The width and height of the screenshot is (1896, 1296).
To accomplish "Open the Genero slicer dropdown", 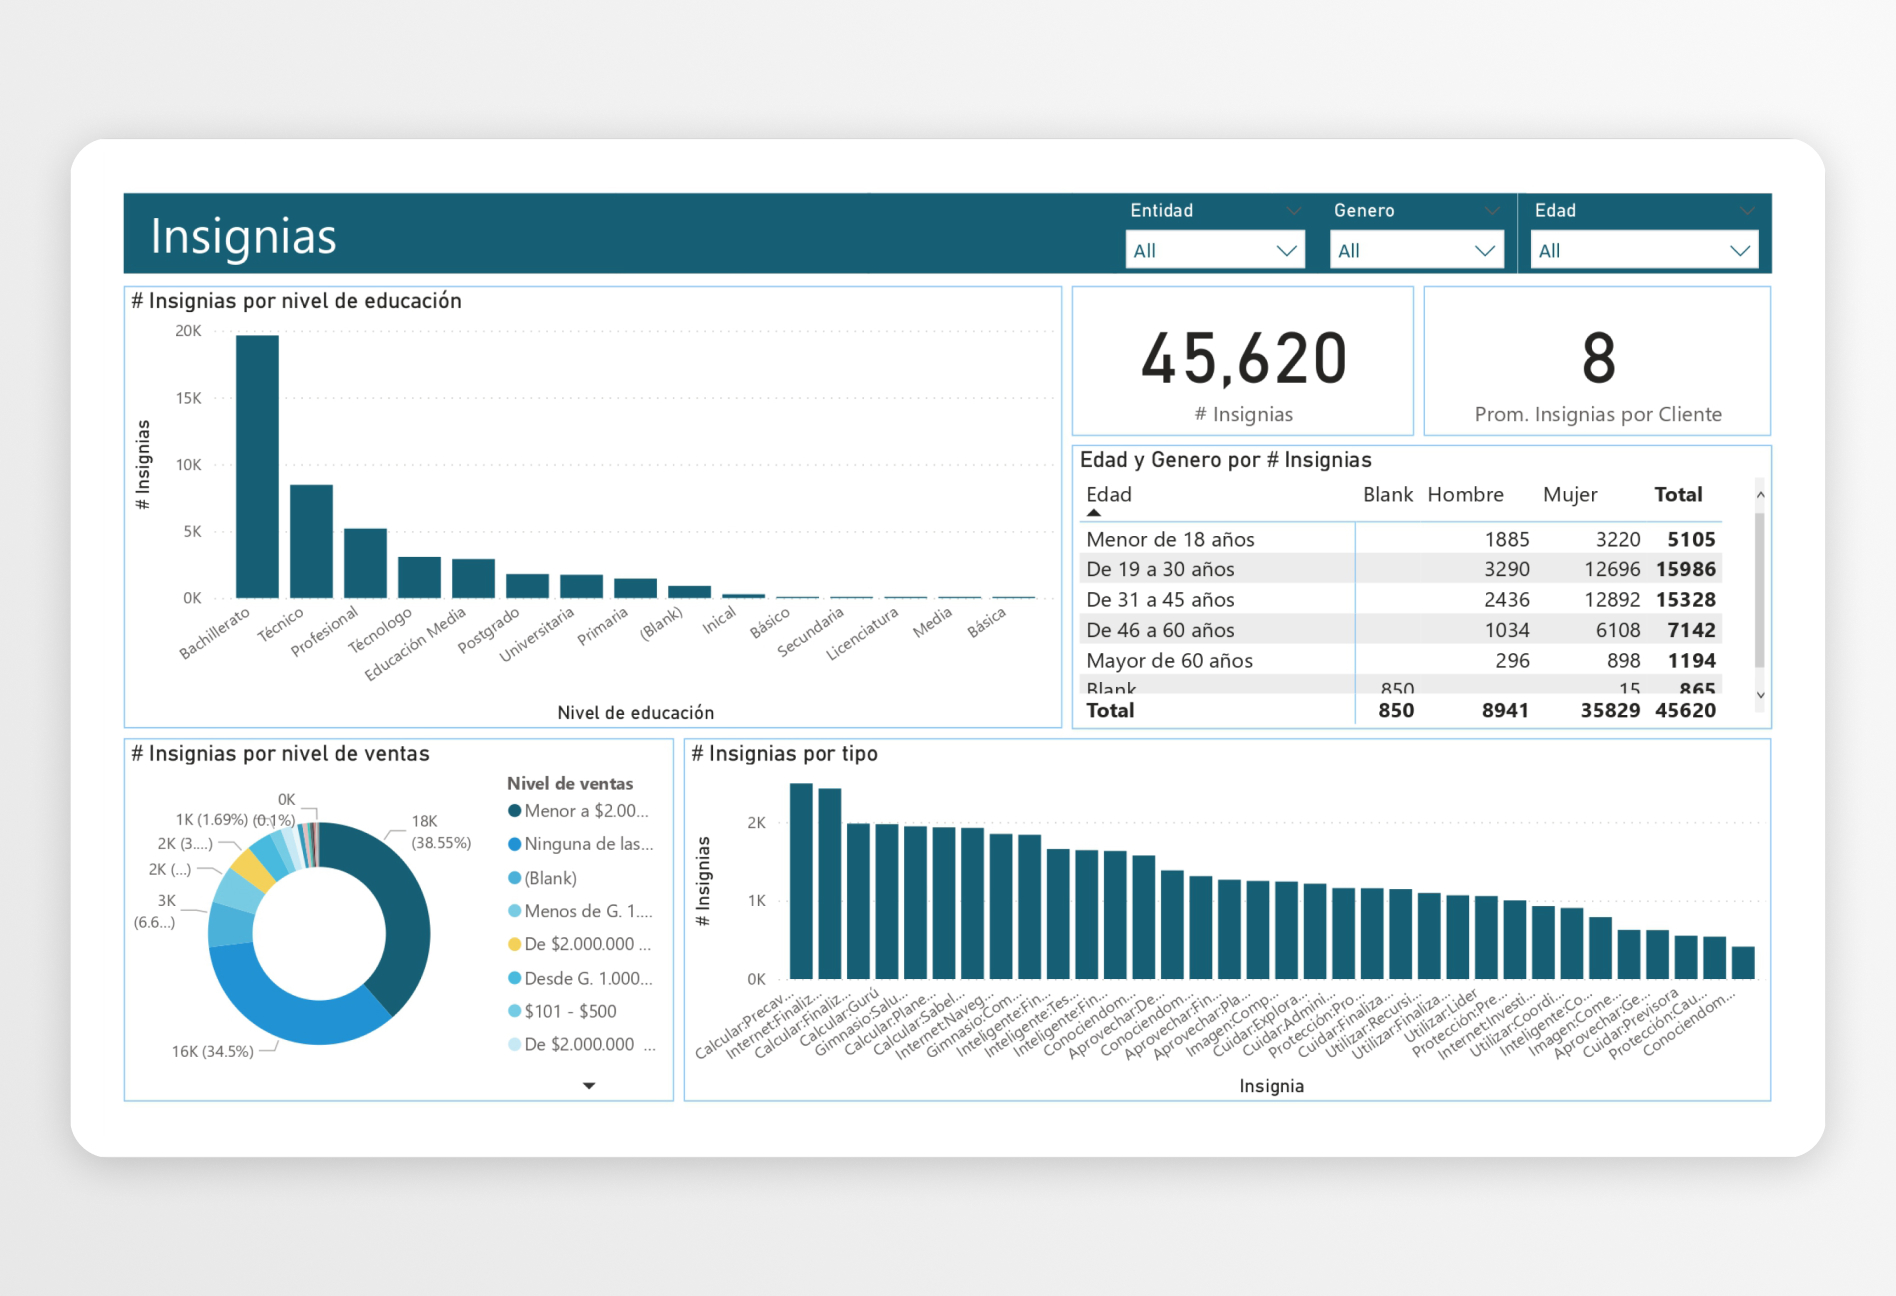I will click(x=1417, y=250).
